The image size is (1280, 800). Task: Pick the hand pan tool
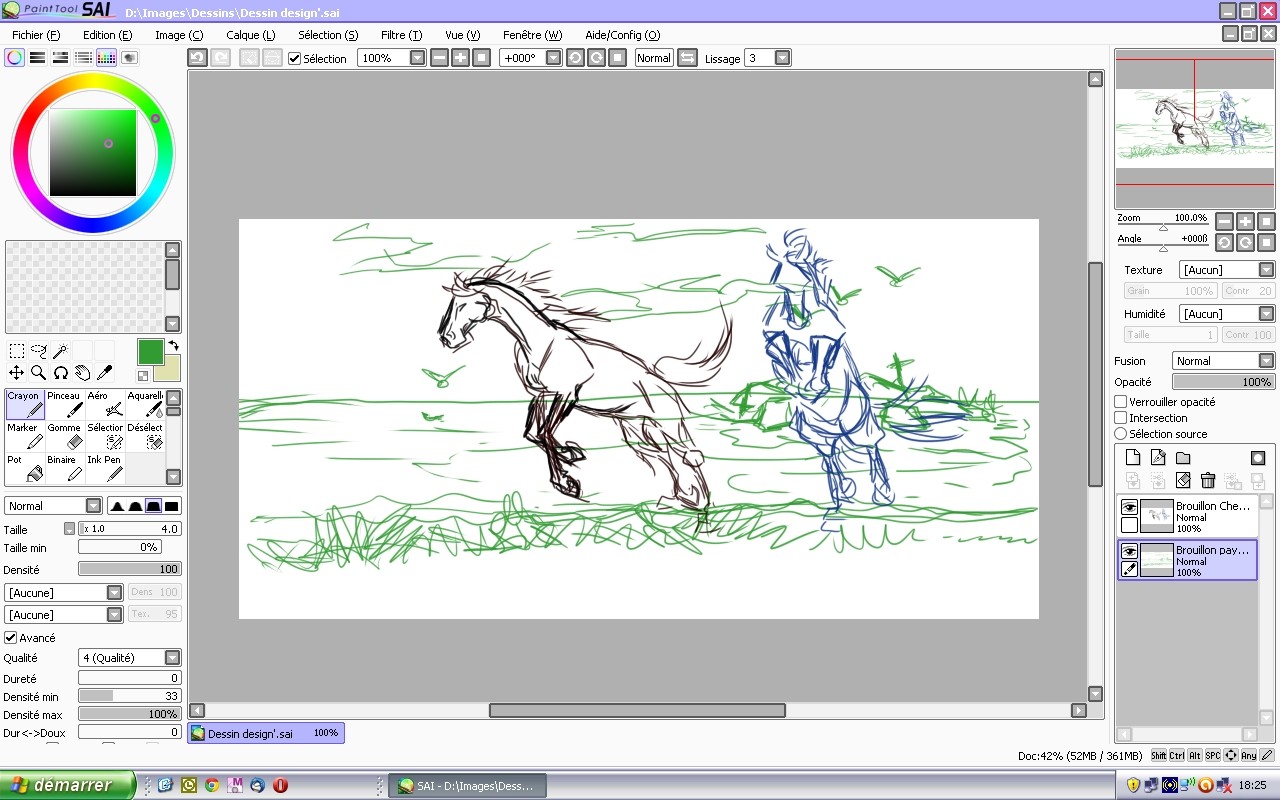(82, 373)
